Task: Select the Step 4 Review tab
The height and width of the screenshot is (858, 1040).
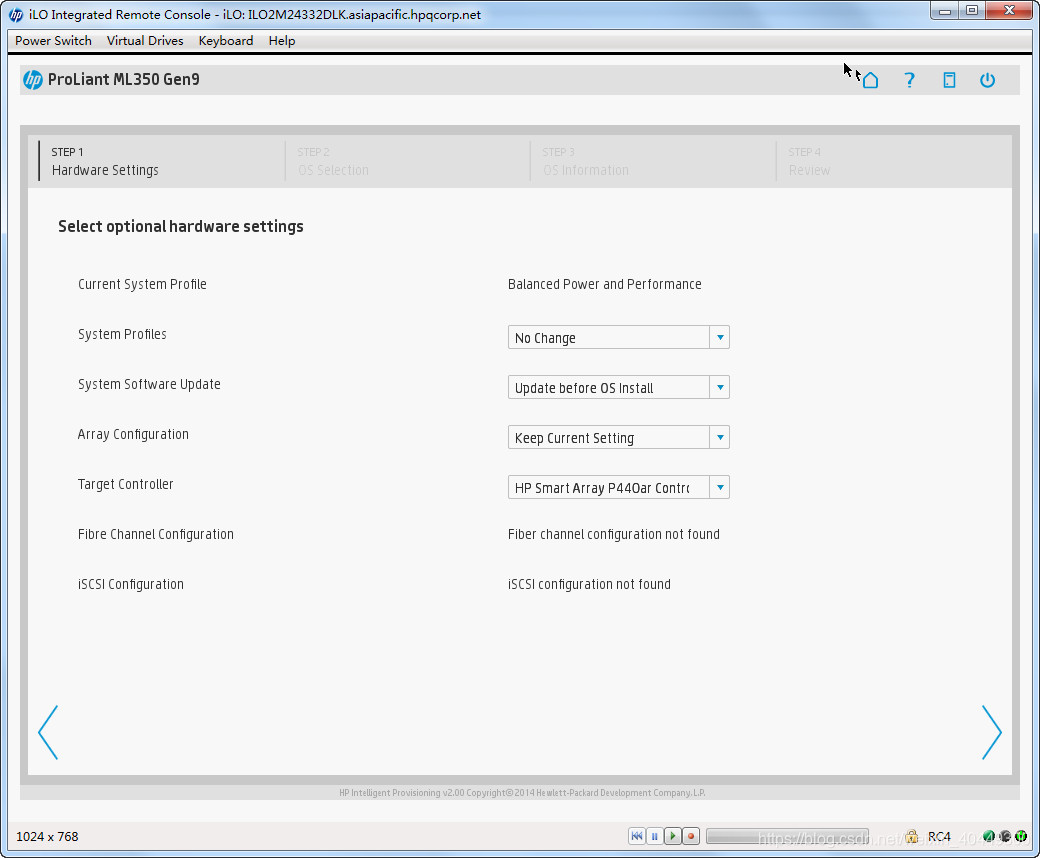Action: pos(893,161)
